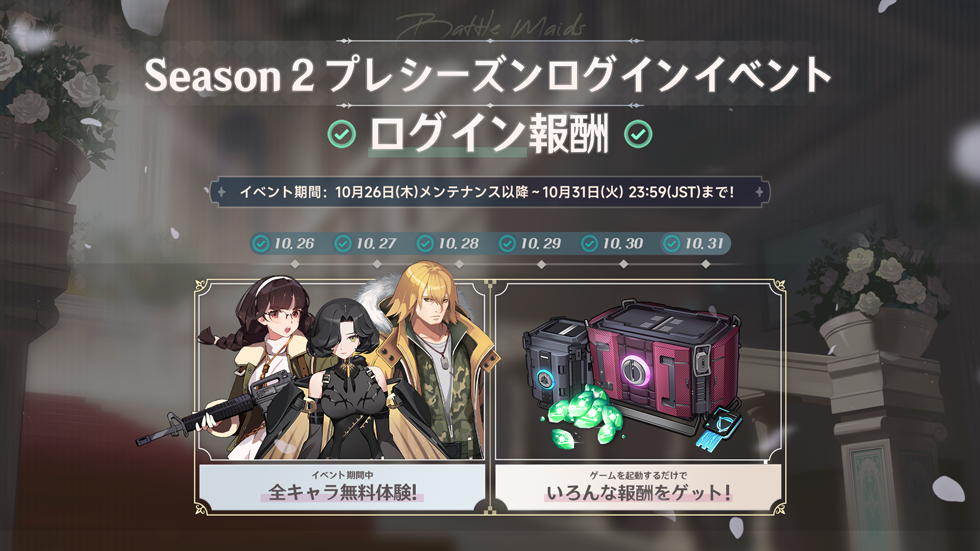Click the dark grey crate with blue light
This screenshot has height=551, width=980.
point(555,364)
